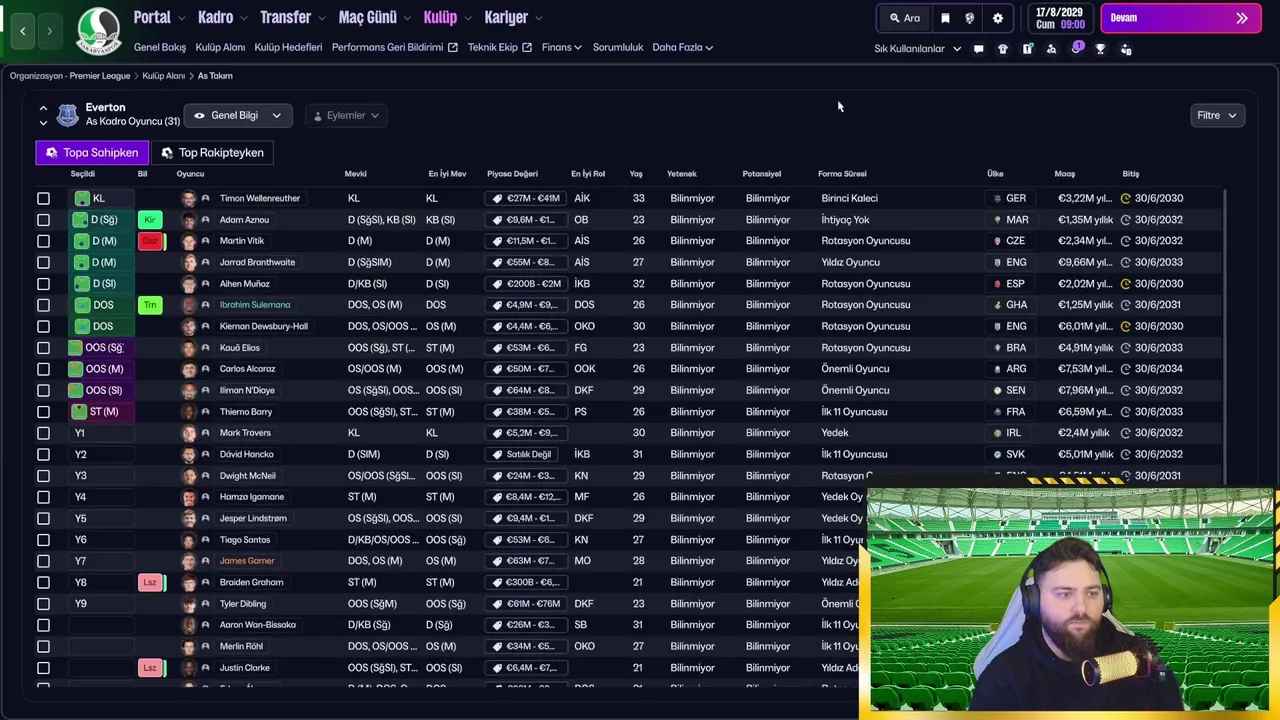The width and height of the screenshot is (1280, 720).
Task: Click the ST (M) position pitch icon
Action: (x=80, y=411)
